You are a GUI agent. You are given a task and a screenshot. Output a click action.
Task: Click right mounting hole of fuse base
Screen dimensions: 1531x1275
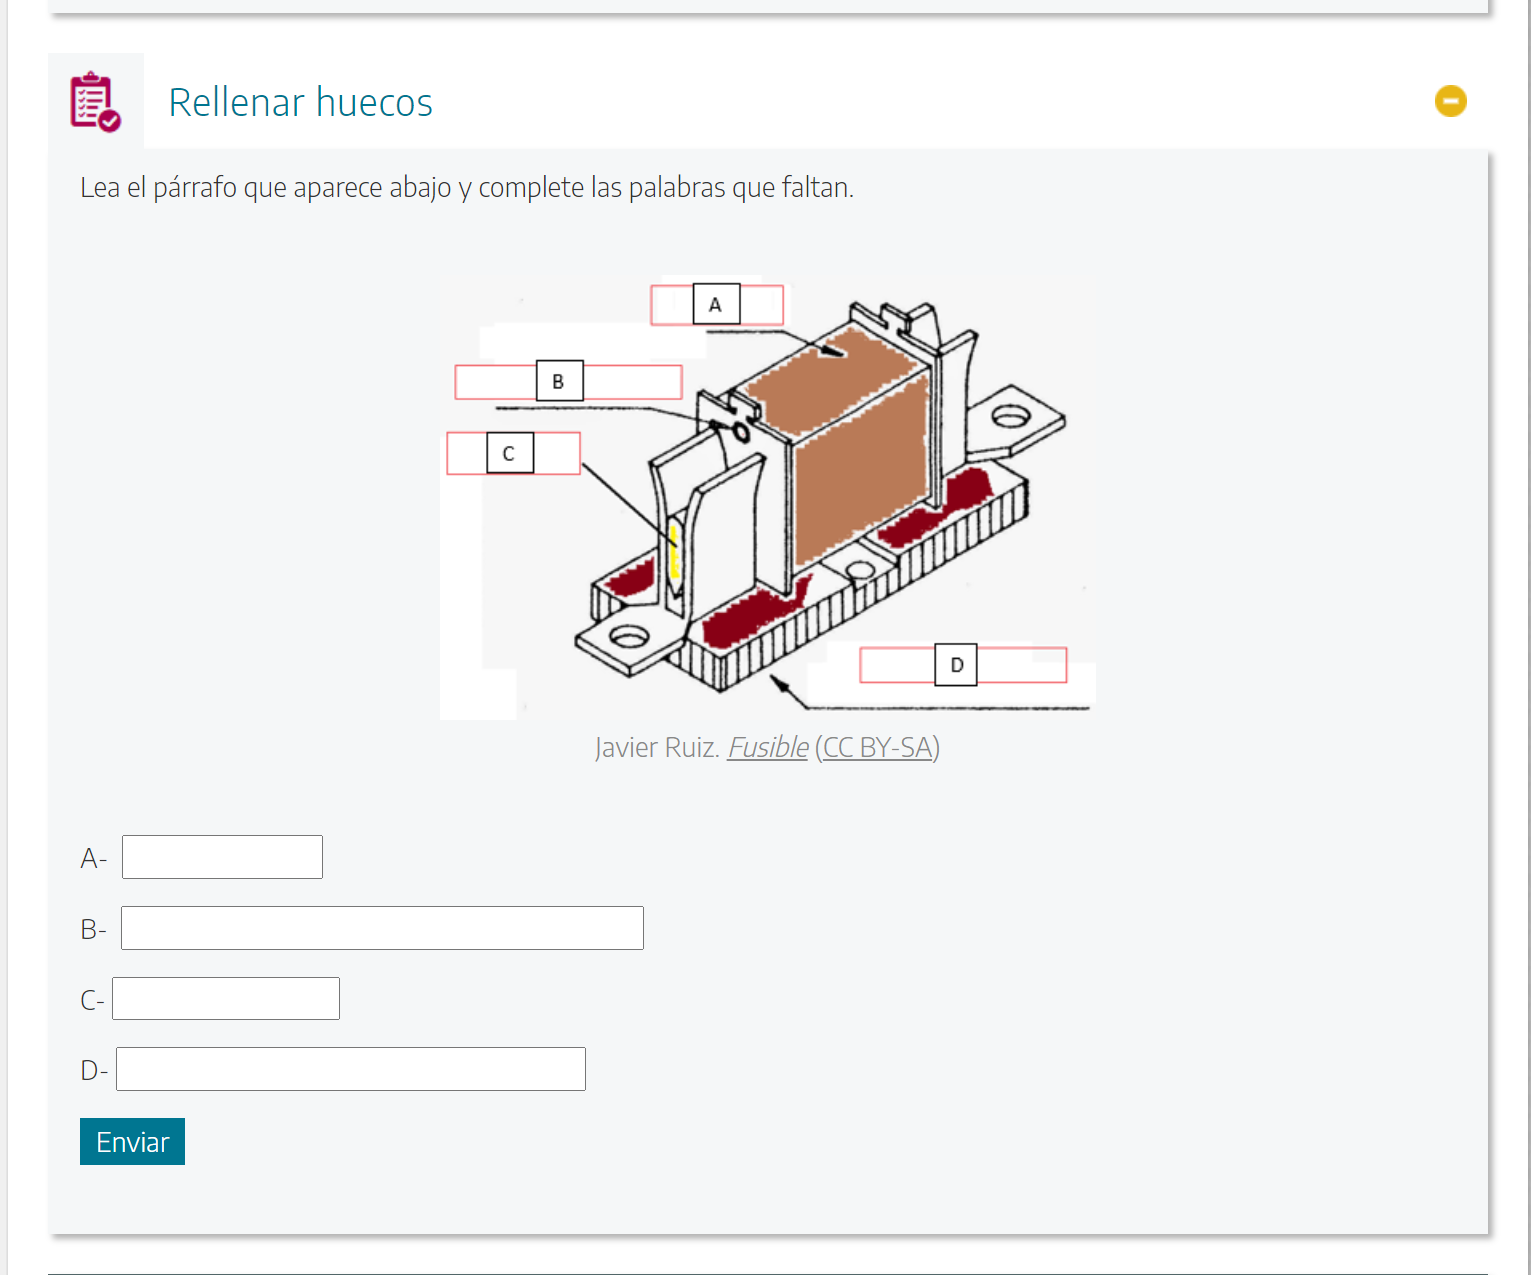[1010, 415]
